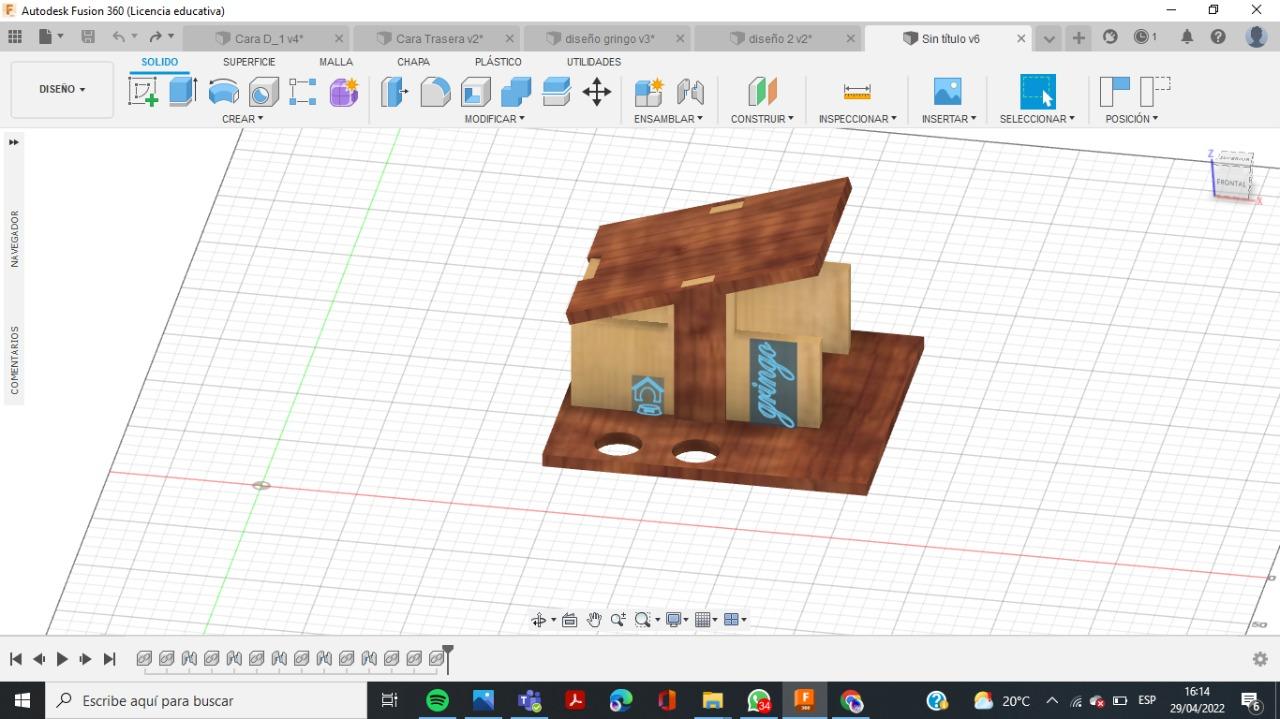1280x719 pixels.
Task: Expand the document tabs overflow chevron
Action: pos(1049,39)
